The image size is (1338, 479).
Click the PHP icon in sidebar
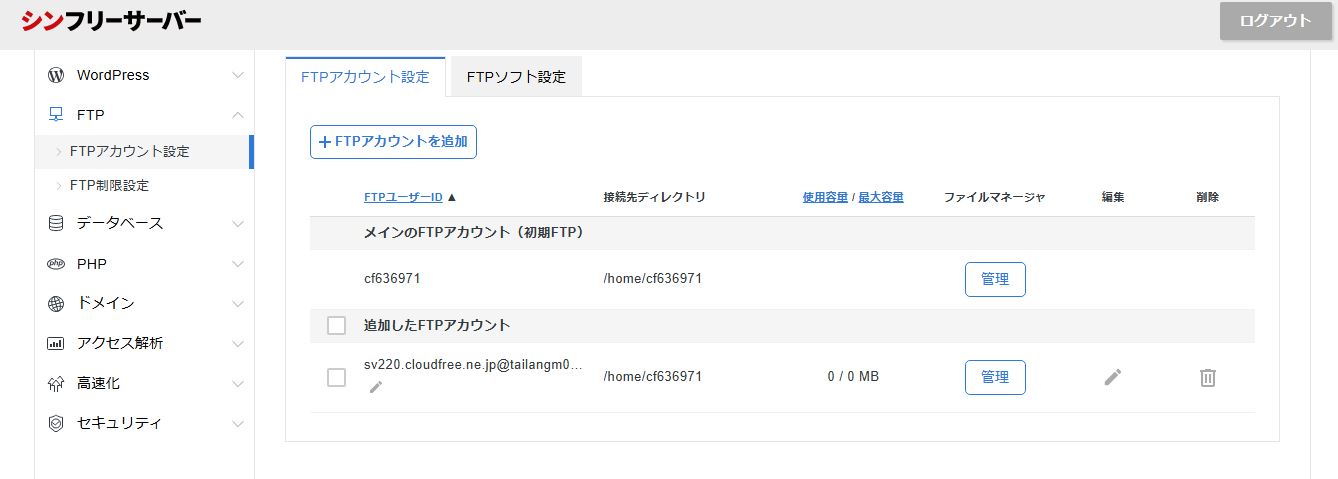(x=56, y=264)
